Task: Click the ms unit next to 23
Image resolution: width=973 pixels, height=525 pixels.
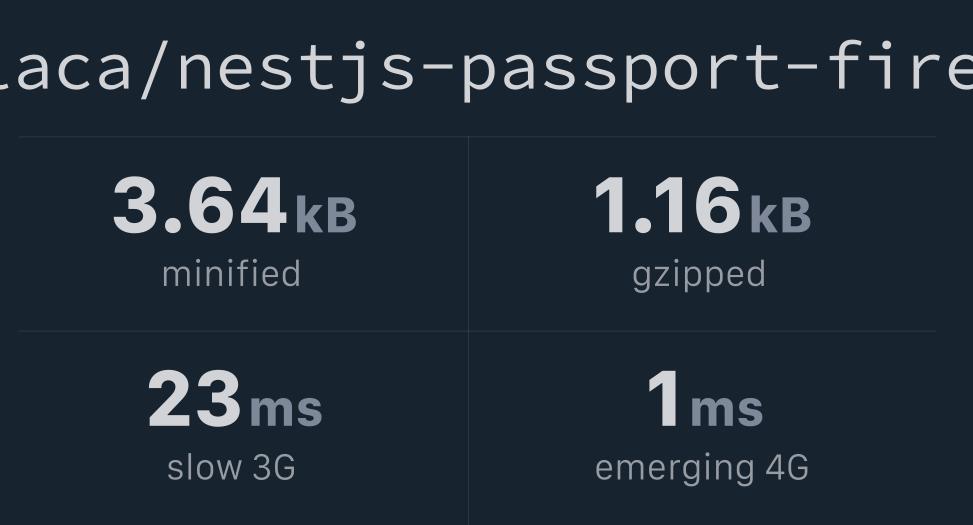Action: (x=286, y=410)
